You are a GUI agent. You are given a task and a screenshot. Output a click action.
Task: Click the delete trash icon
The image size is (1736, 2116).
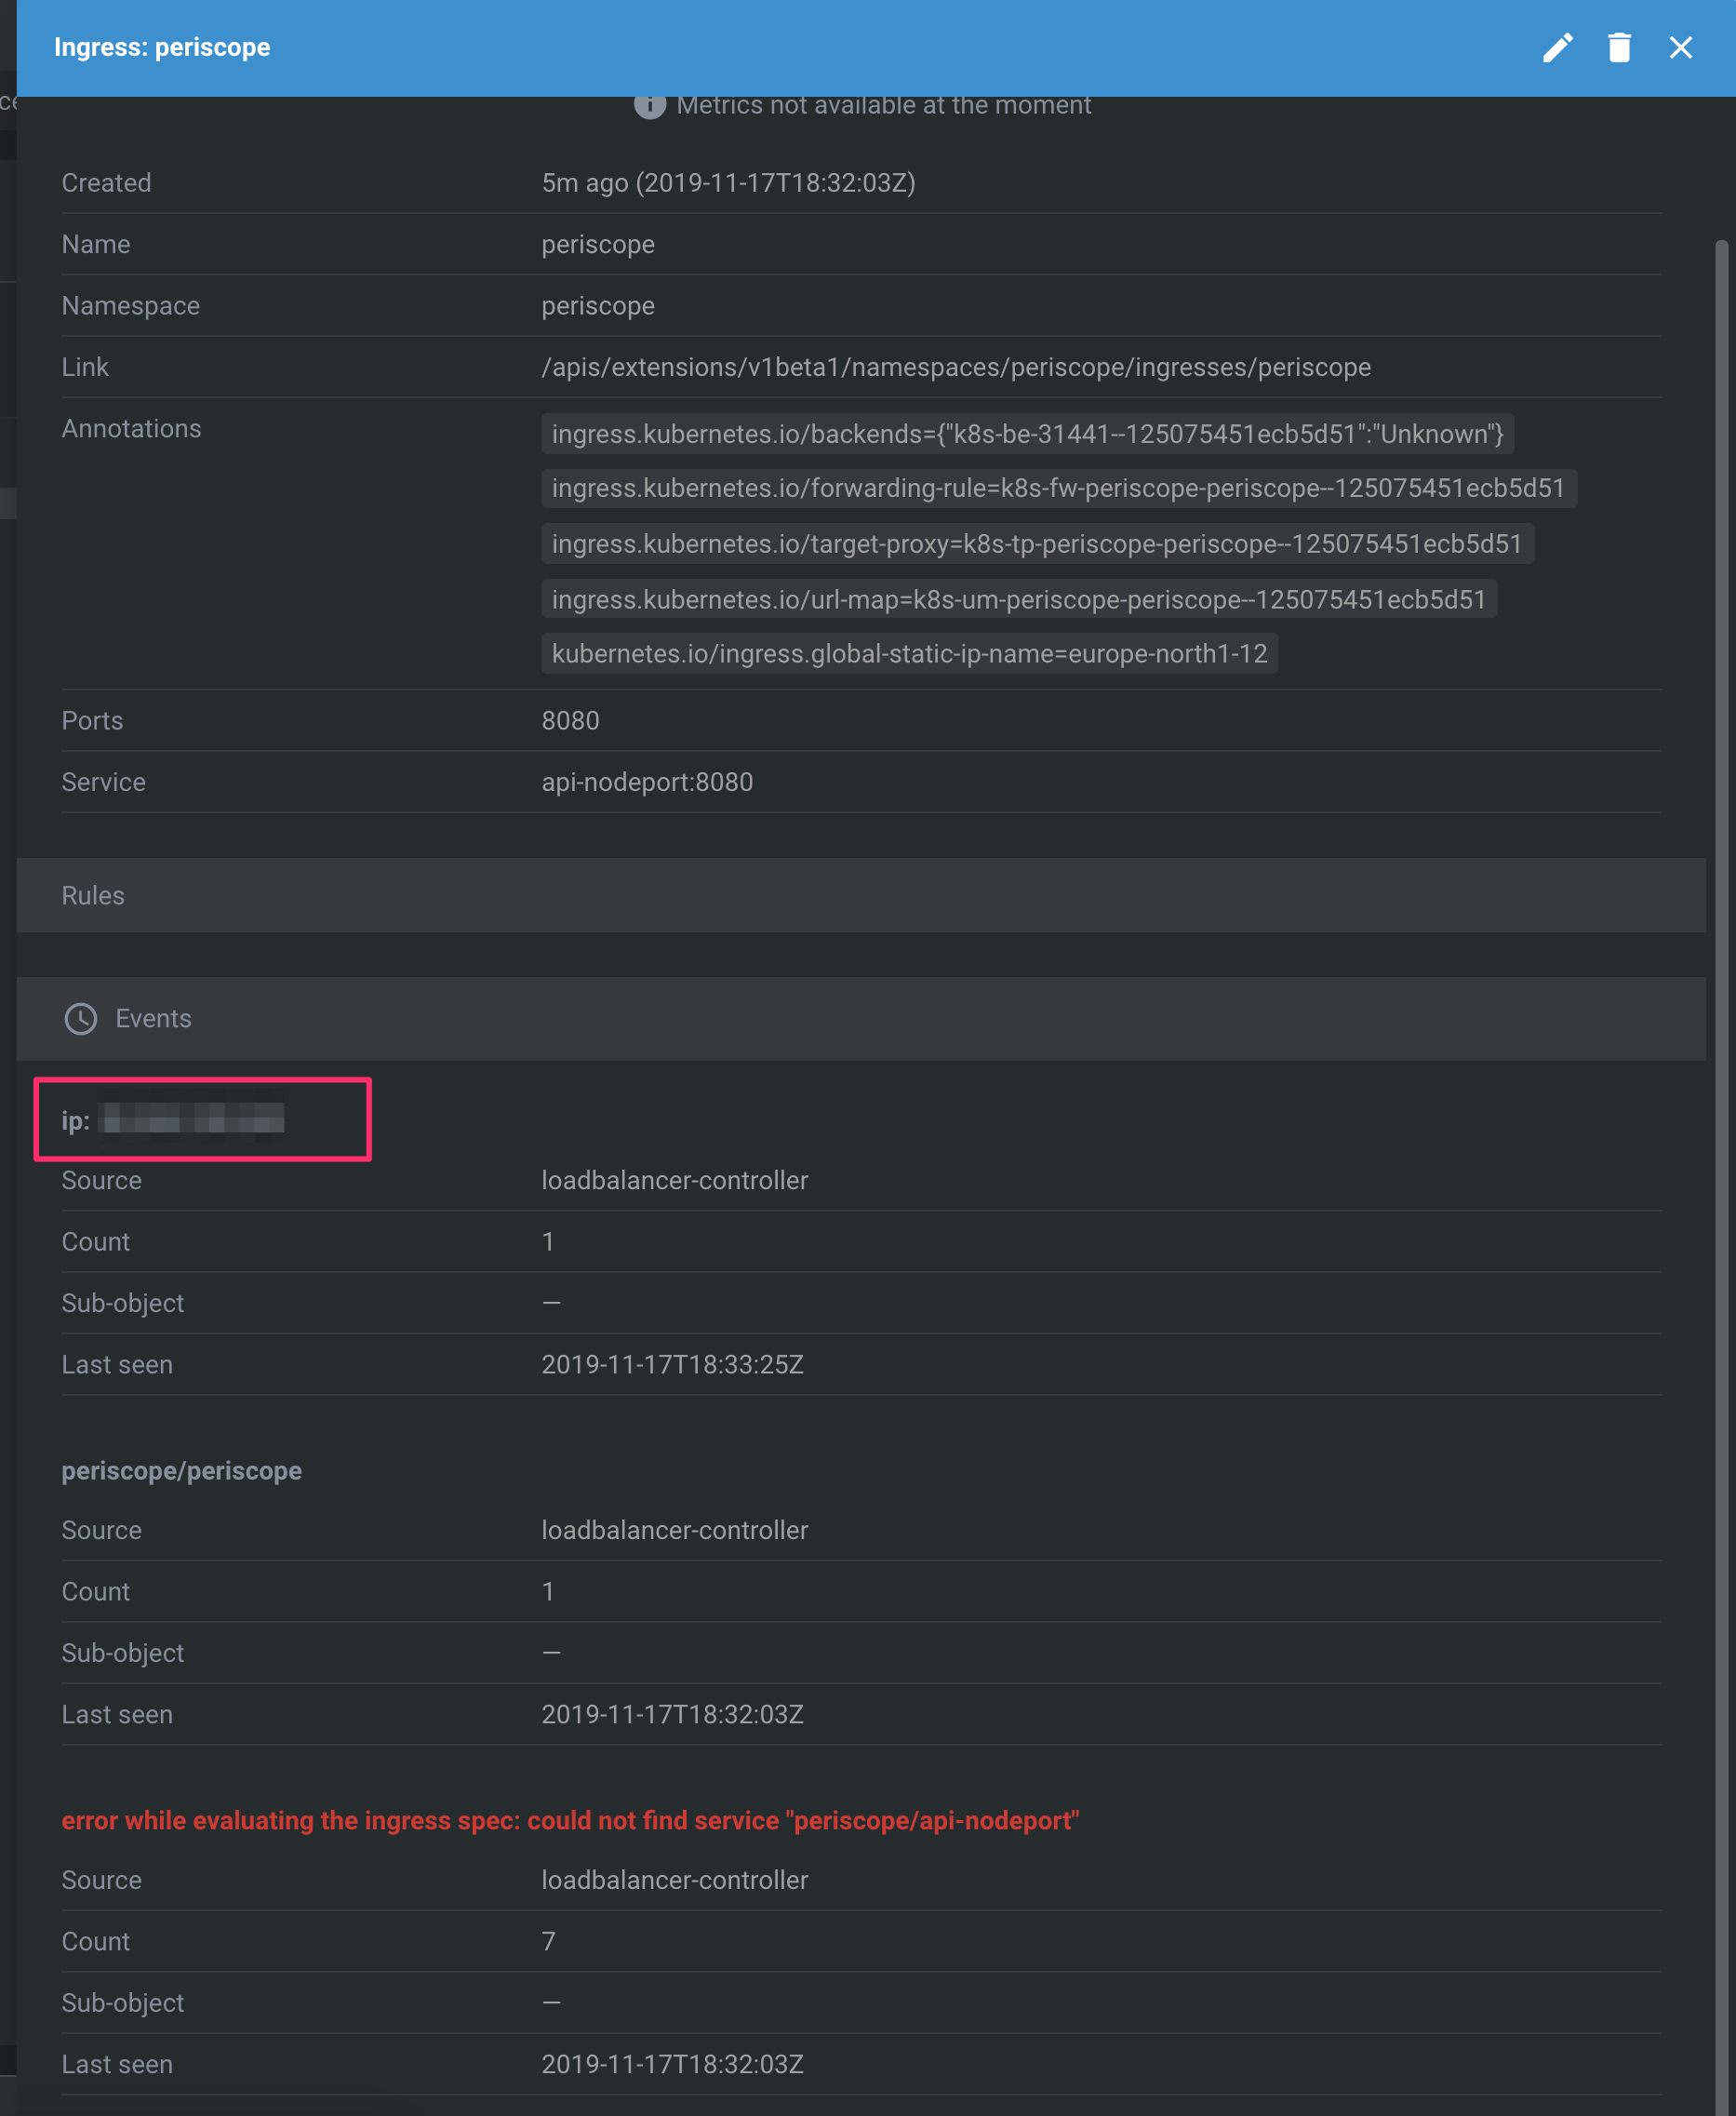click(x=1620, y=47)
